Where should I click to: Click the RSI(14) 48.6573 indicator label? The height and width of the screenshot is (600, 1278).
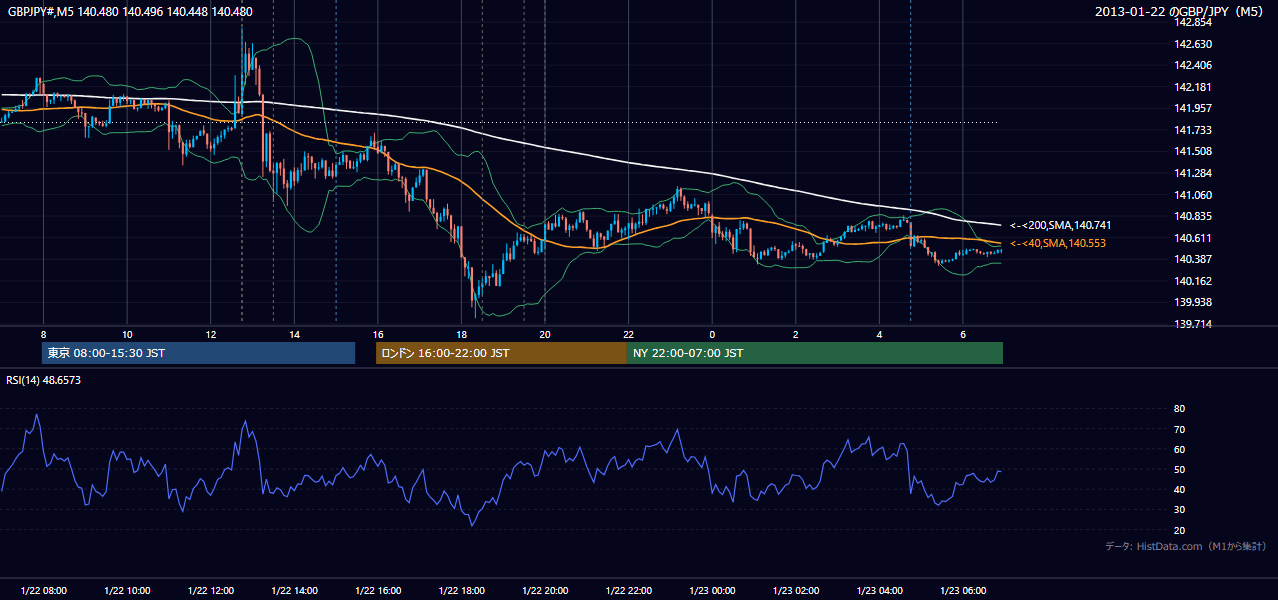click(x=44, y=380)
